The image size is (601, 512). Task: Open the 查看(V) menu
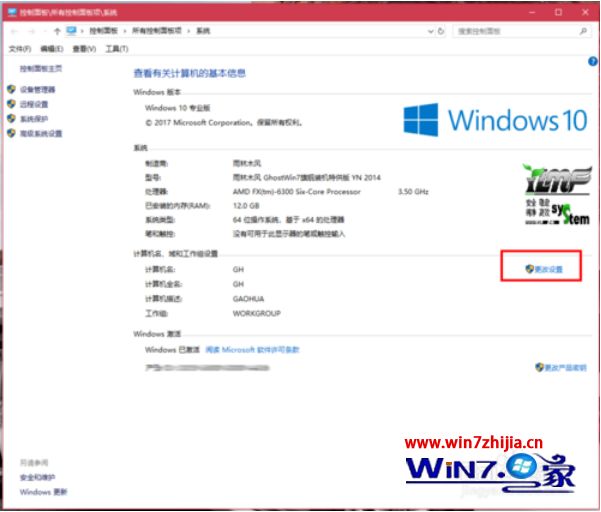pyautogui.click(x=84, y=49)
